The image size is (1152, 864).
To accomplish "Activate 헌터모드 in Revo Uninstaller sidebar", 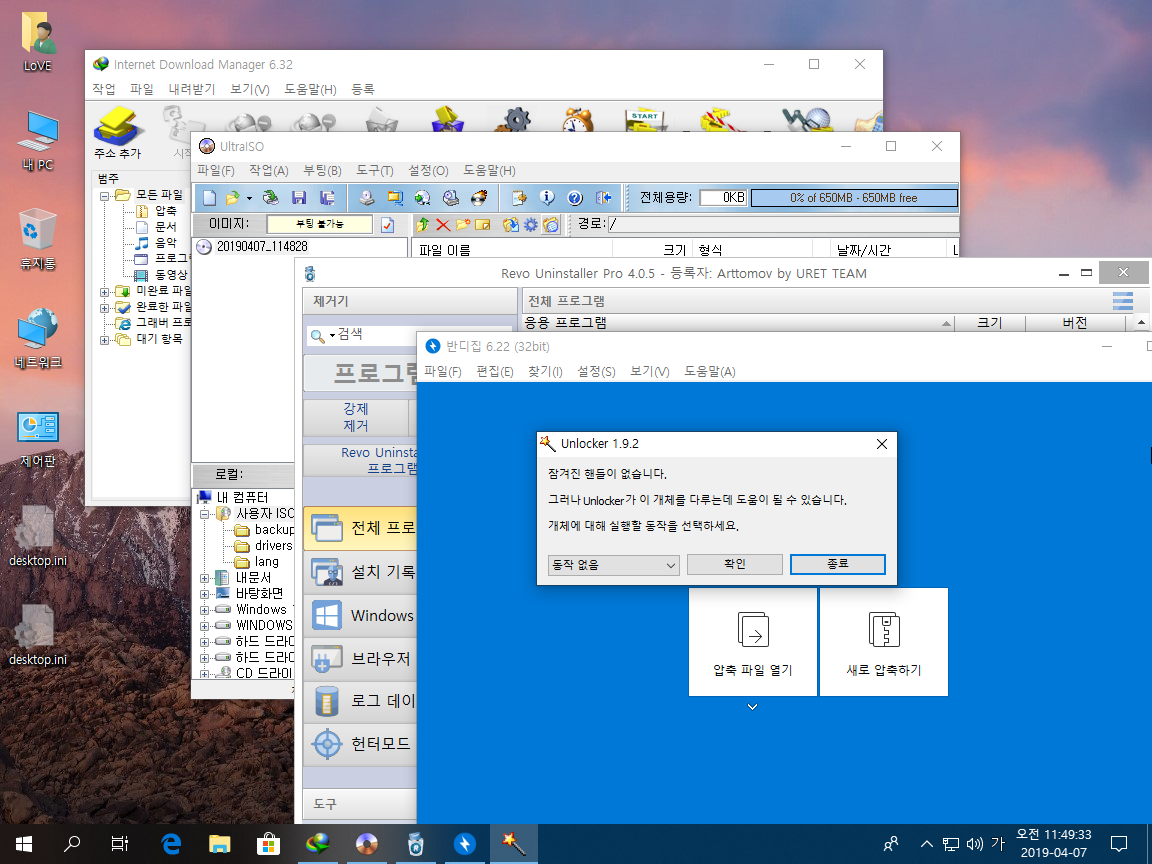I will point(360,744).
